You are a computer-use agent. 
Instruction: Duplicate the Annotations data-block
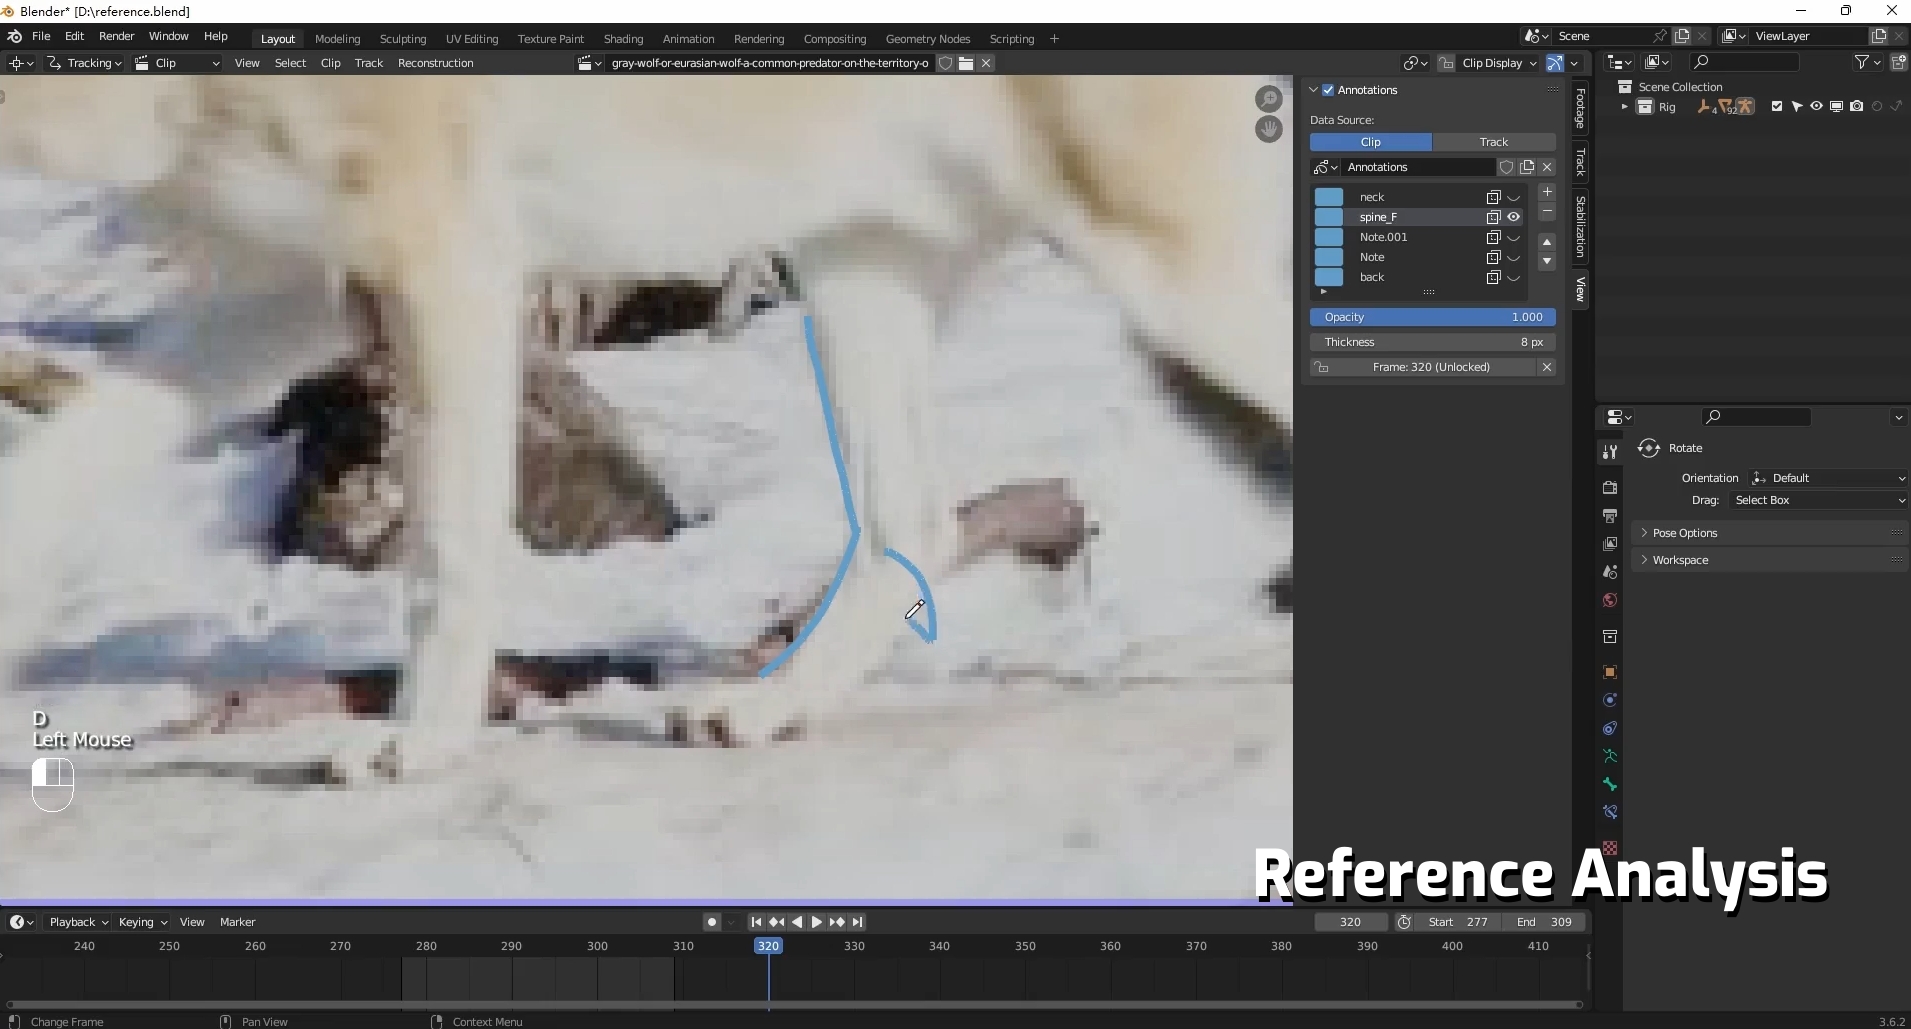tap(1527, 167)
